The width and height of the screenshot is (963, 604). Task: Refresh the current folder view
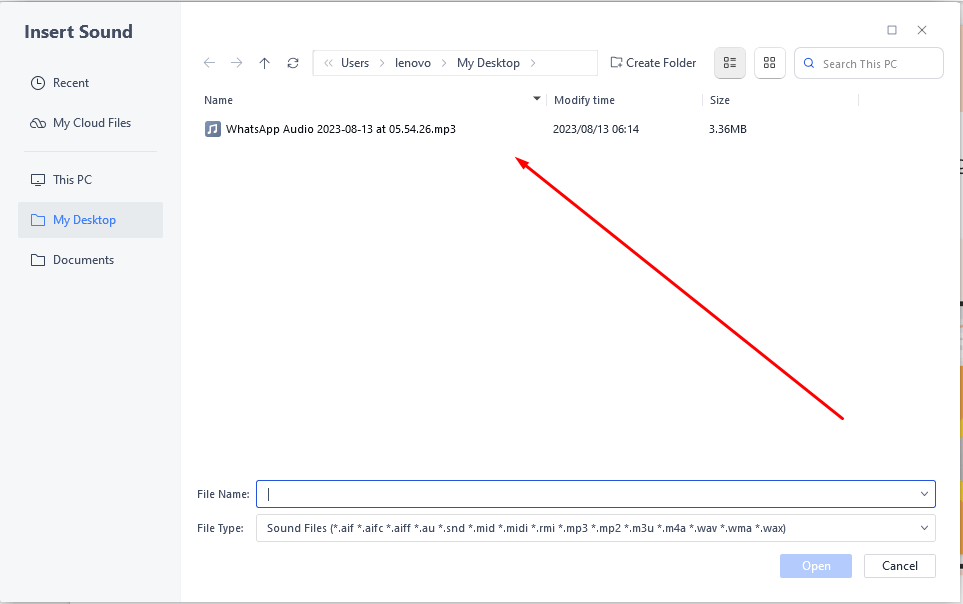[292, 62]
